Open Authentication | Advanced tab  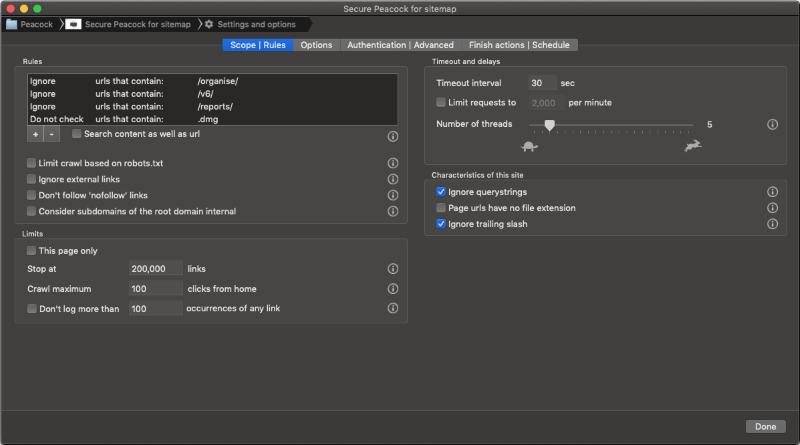(x=400, y=45)
